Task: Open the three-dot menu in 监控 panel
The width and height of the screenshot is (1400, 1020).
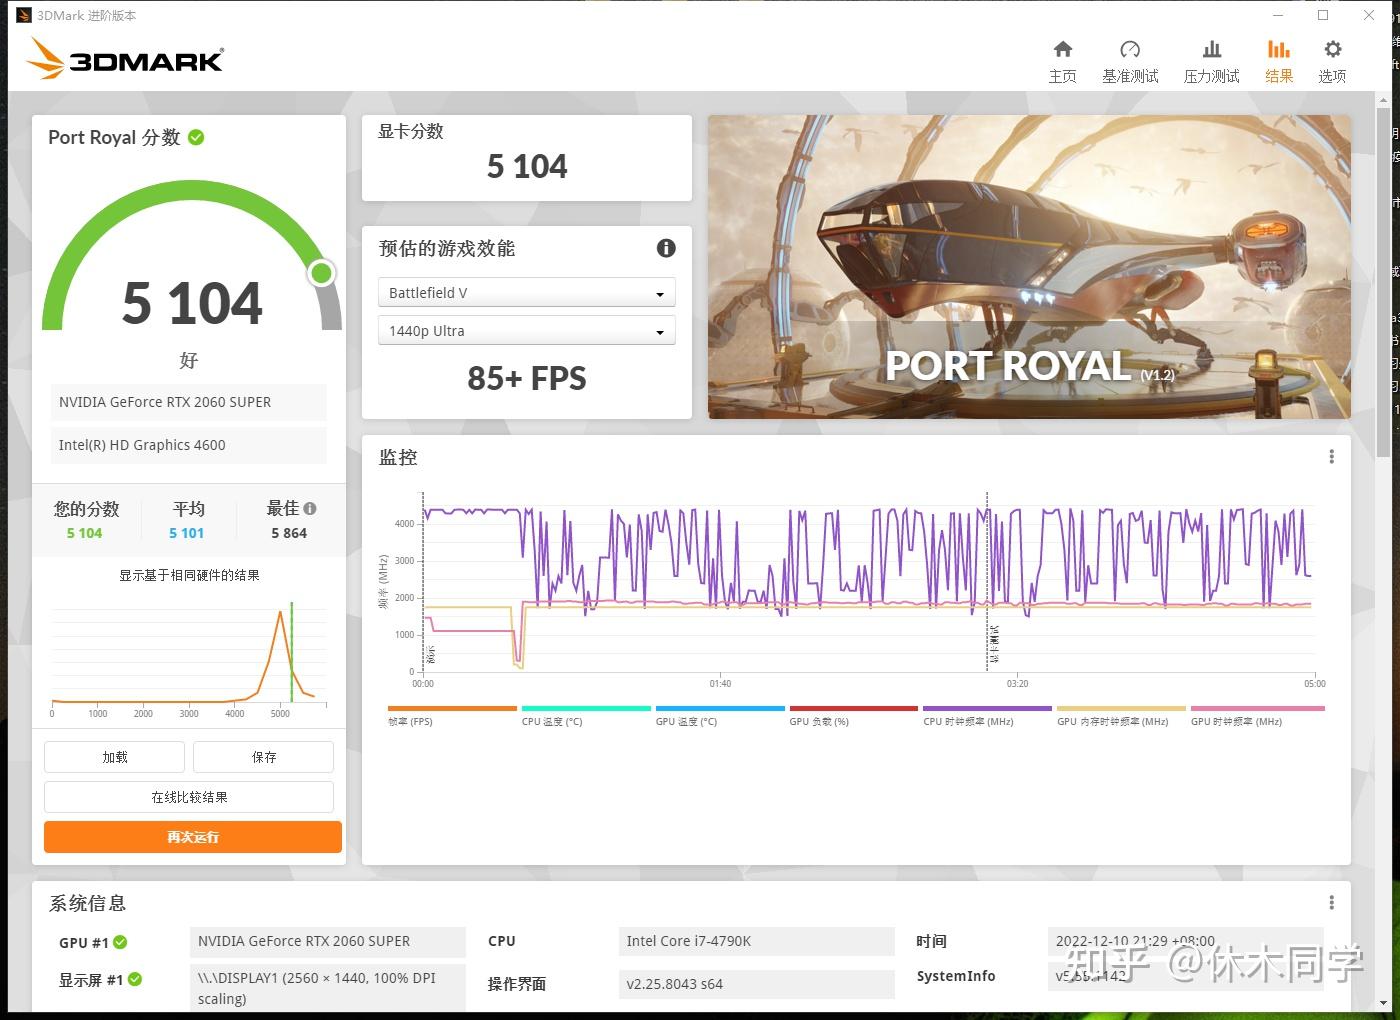Action: click(x=1331, y=457)
